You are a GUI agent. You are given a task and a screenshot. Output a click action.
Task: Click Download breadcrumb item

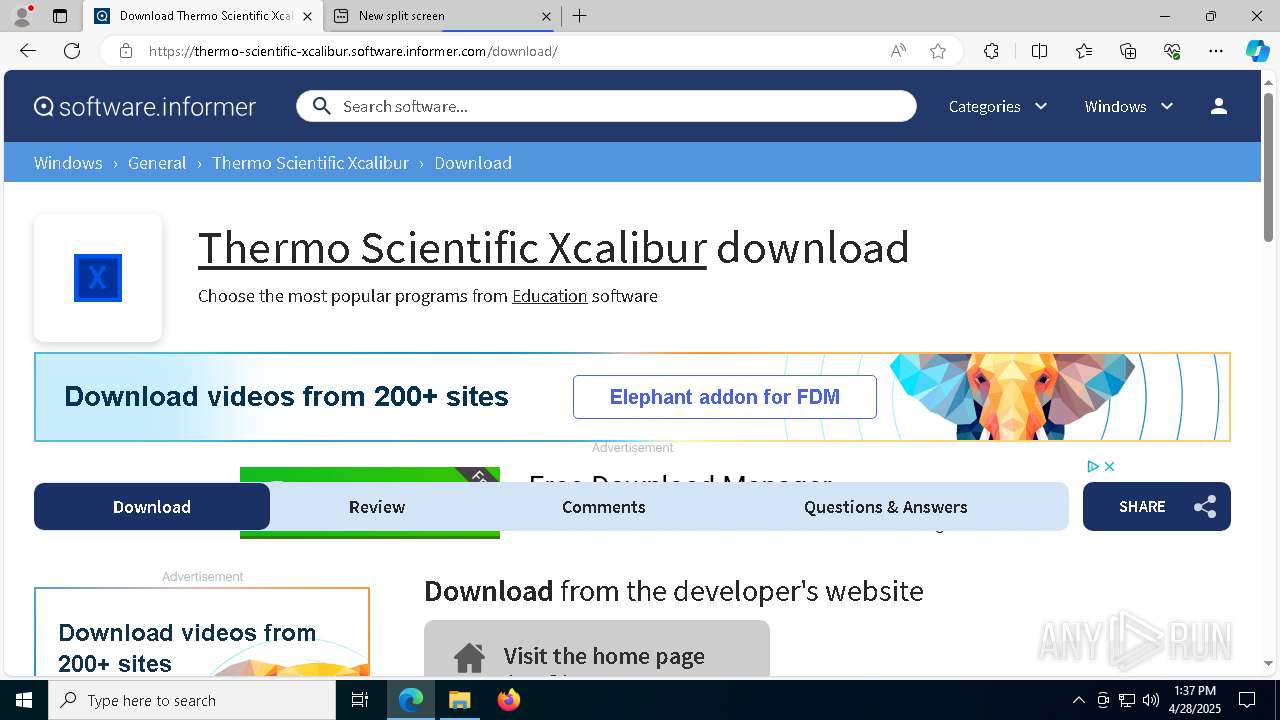pos(473,163)
